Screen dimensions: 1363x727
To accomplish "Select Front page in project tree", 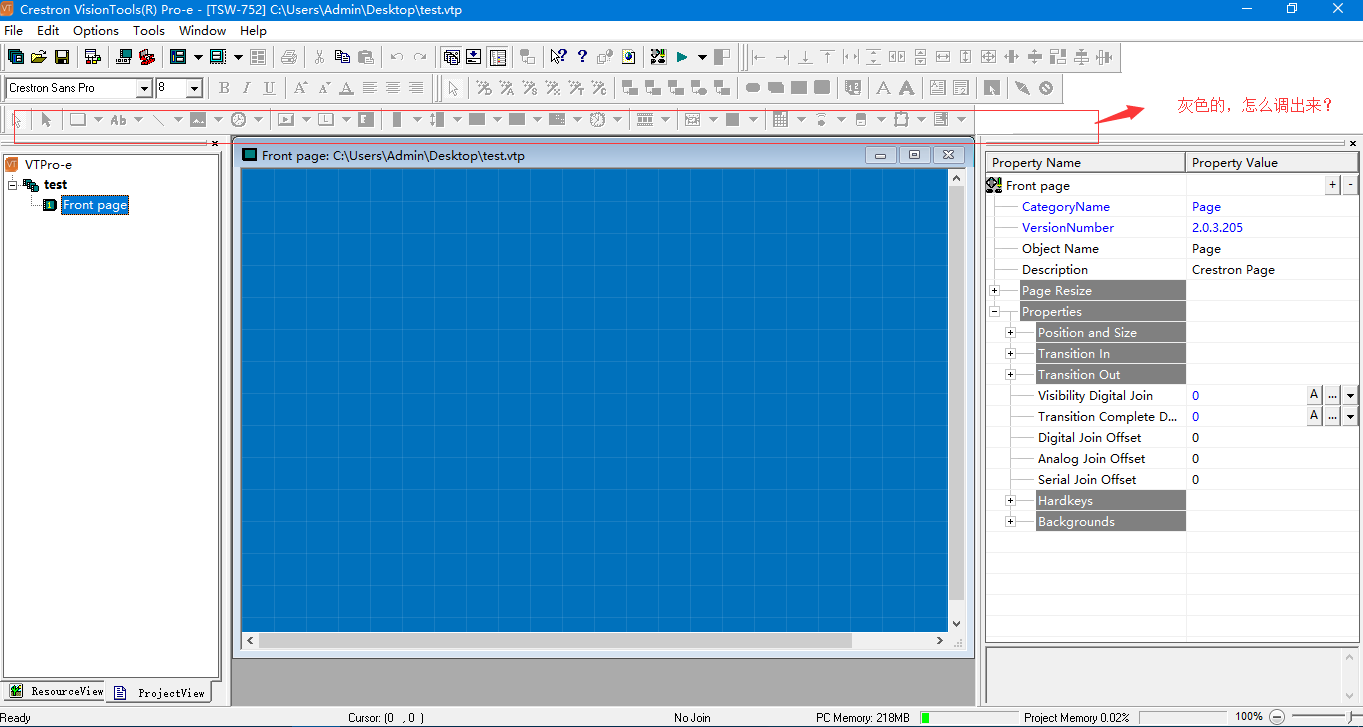I will pos(95,205).
